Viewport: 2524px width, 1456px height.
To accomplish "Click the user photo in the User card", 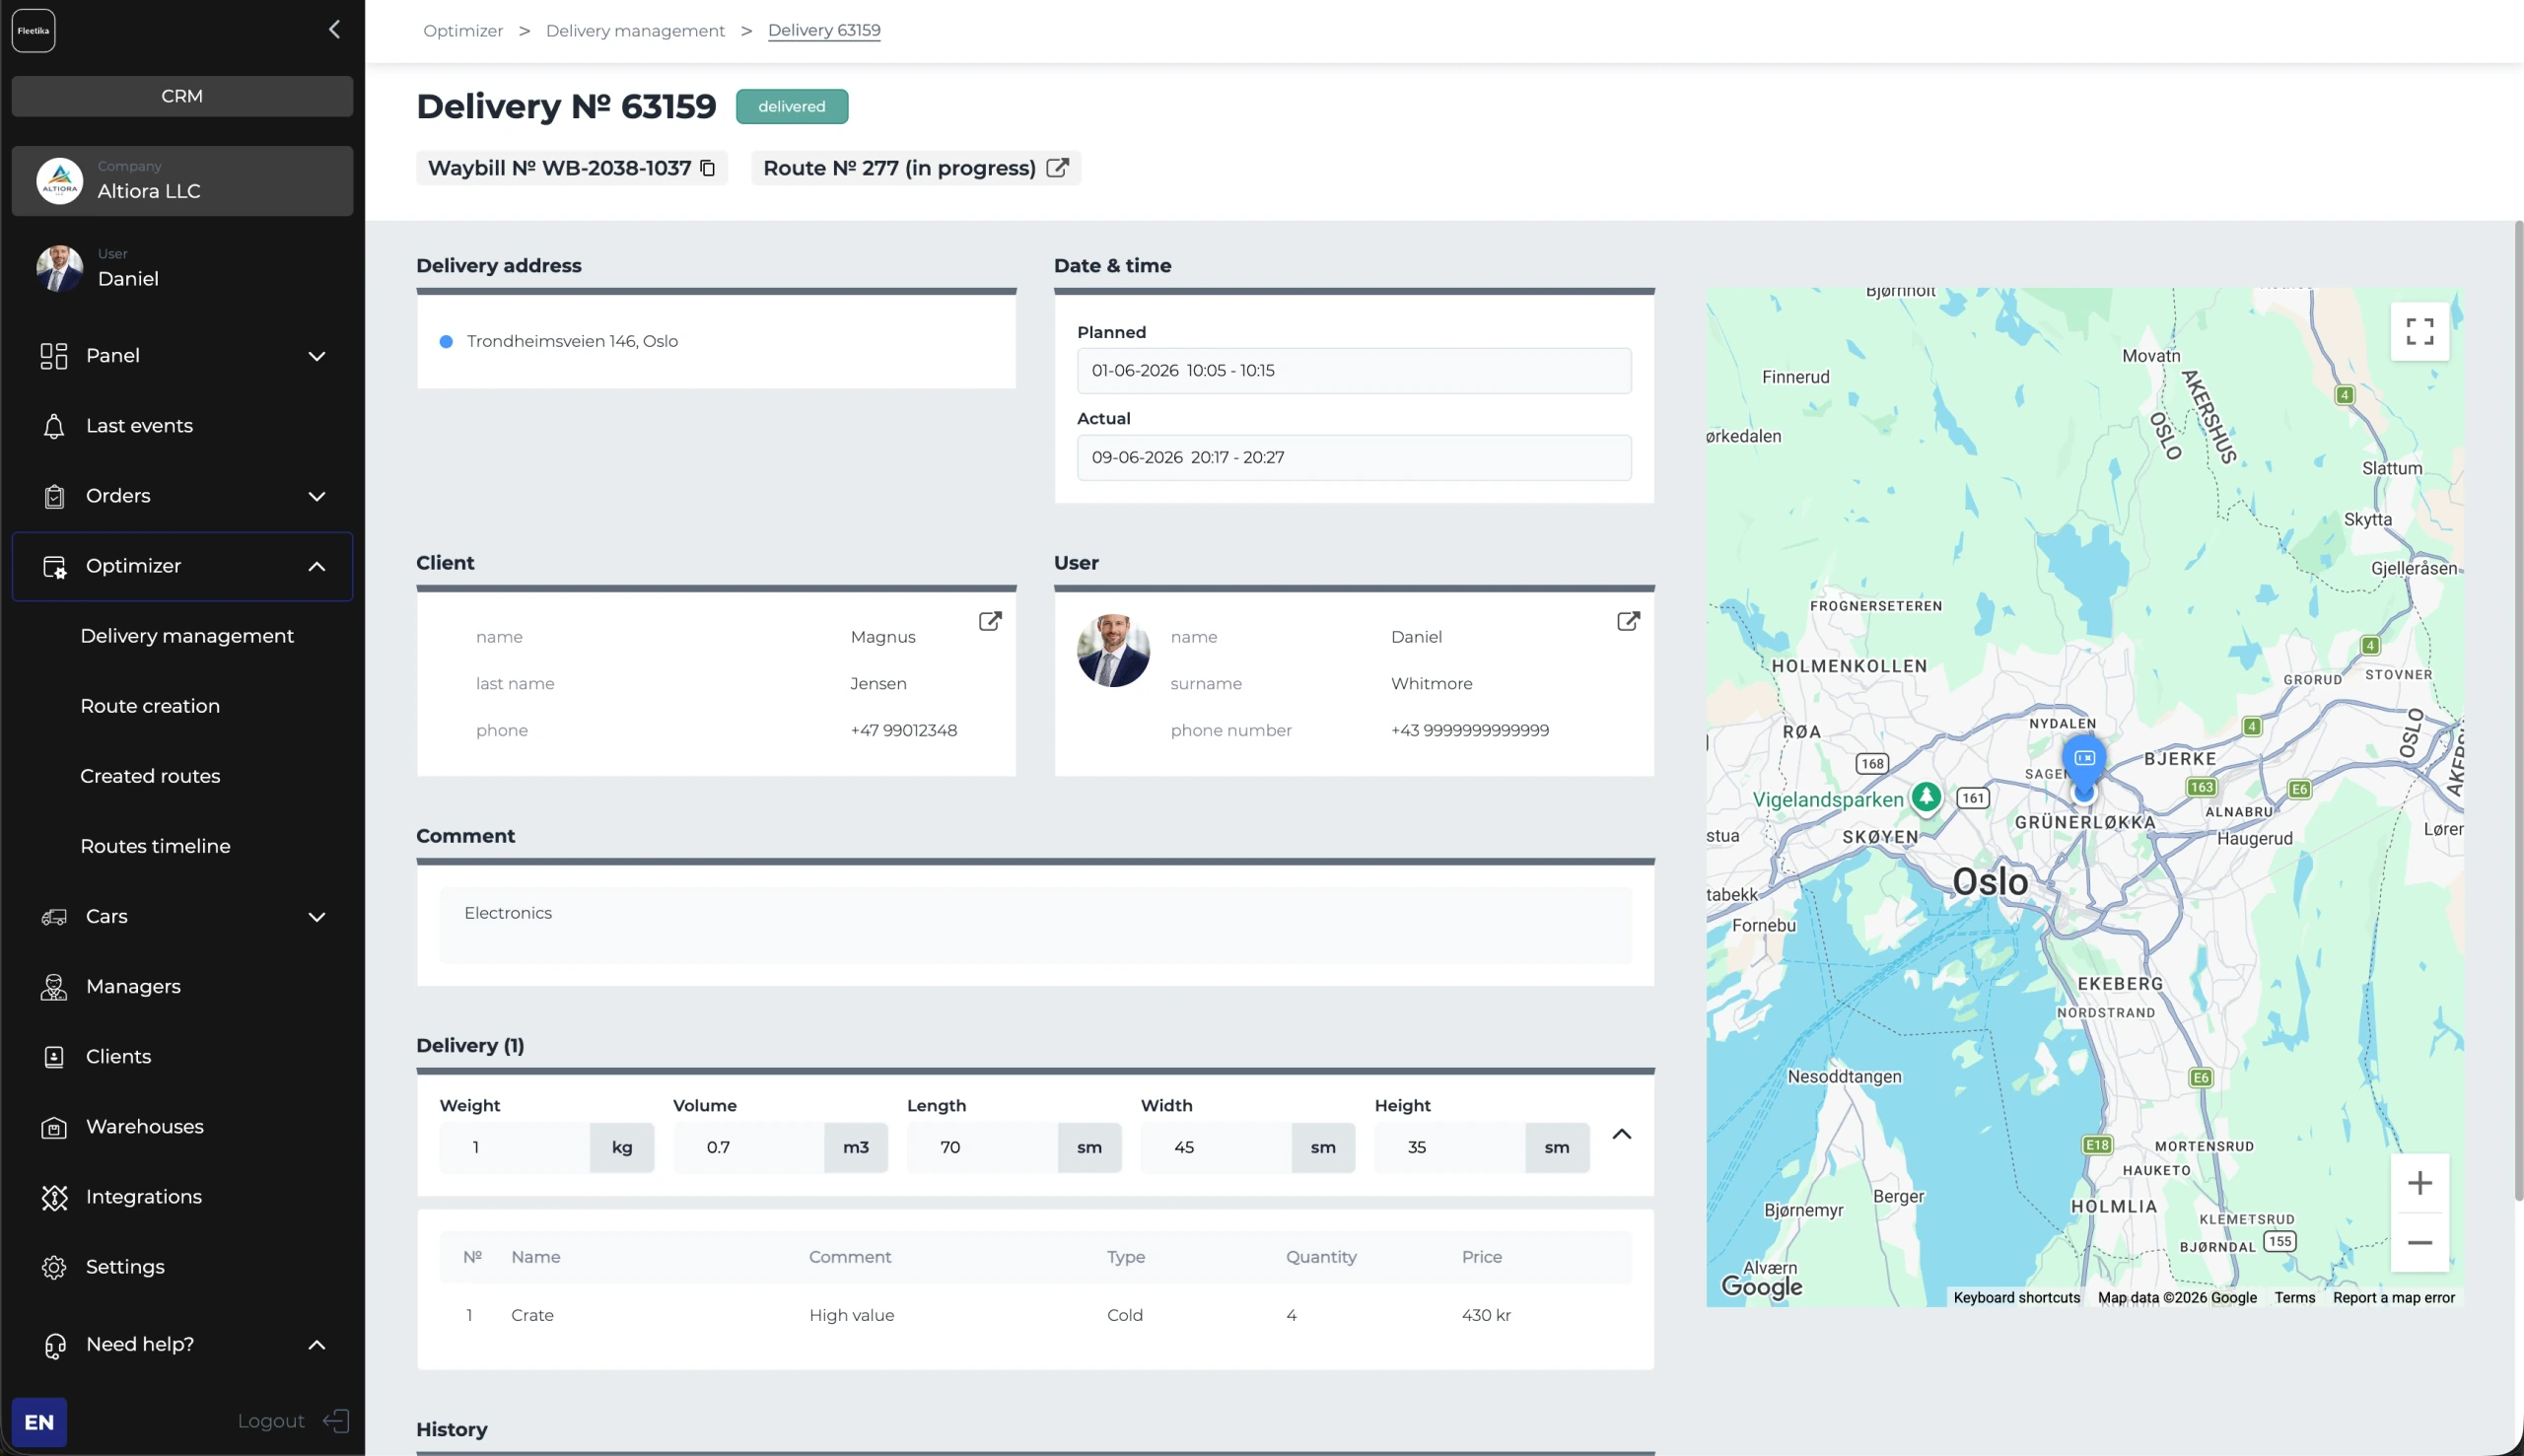I will 1113,650.
